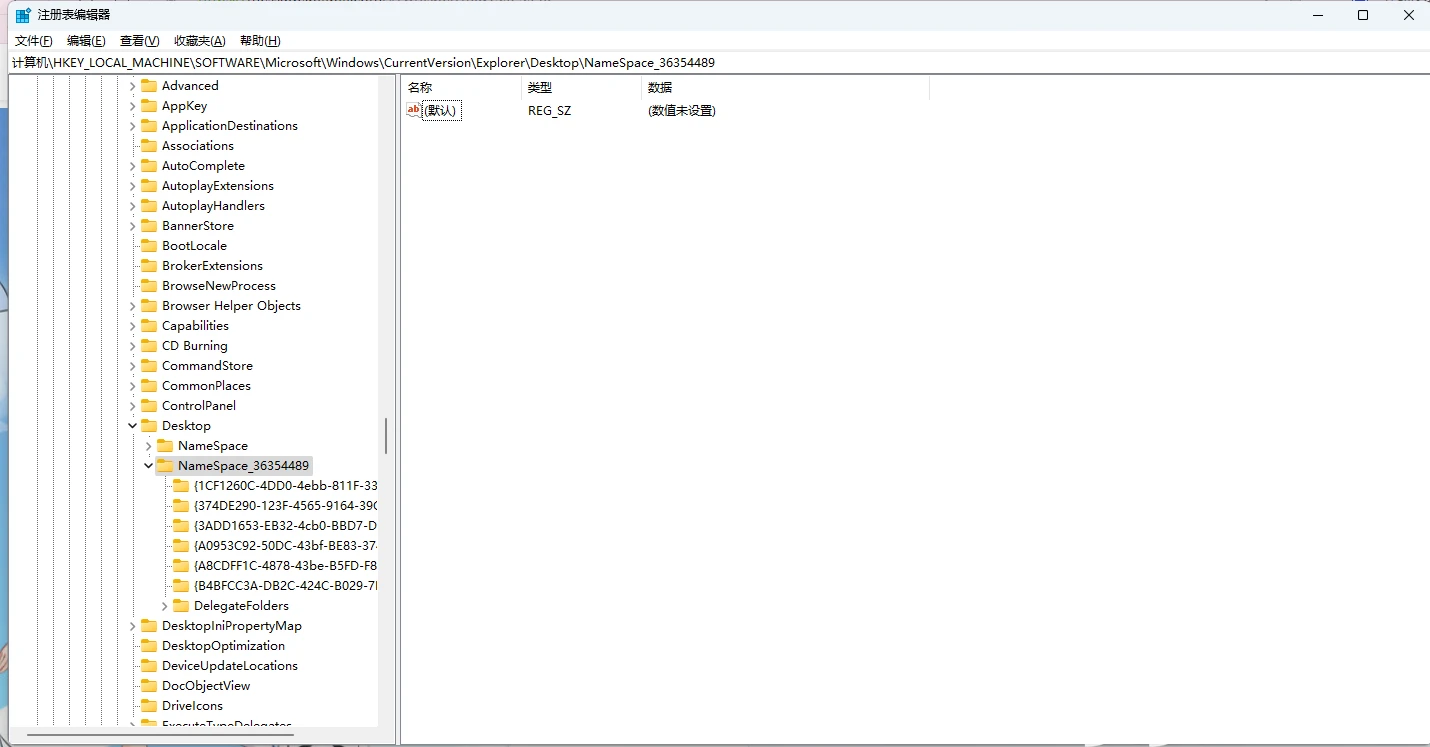Screen dimensions: 1430x747
Task: Select the AppKey folder icon
Action: 149,106
